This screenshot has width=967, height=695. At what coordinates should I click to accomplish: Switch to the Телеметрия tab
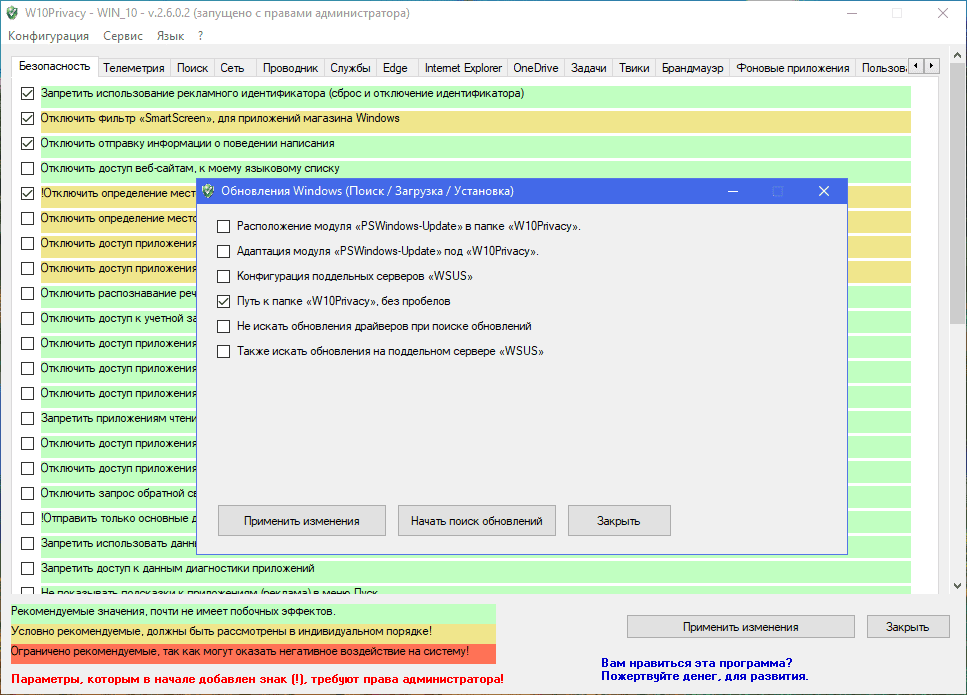[x=134, y=68]
